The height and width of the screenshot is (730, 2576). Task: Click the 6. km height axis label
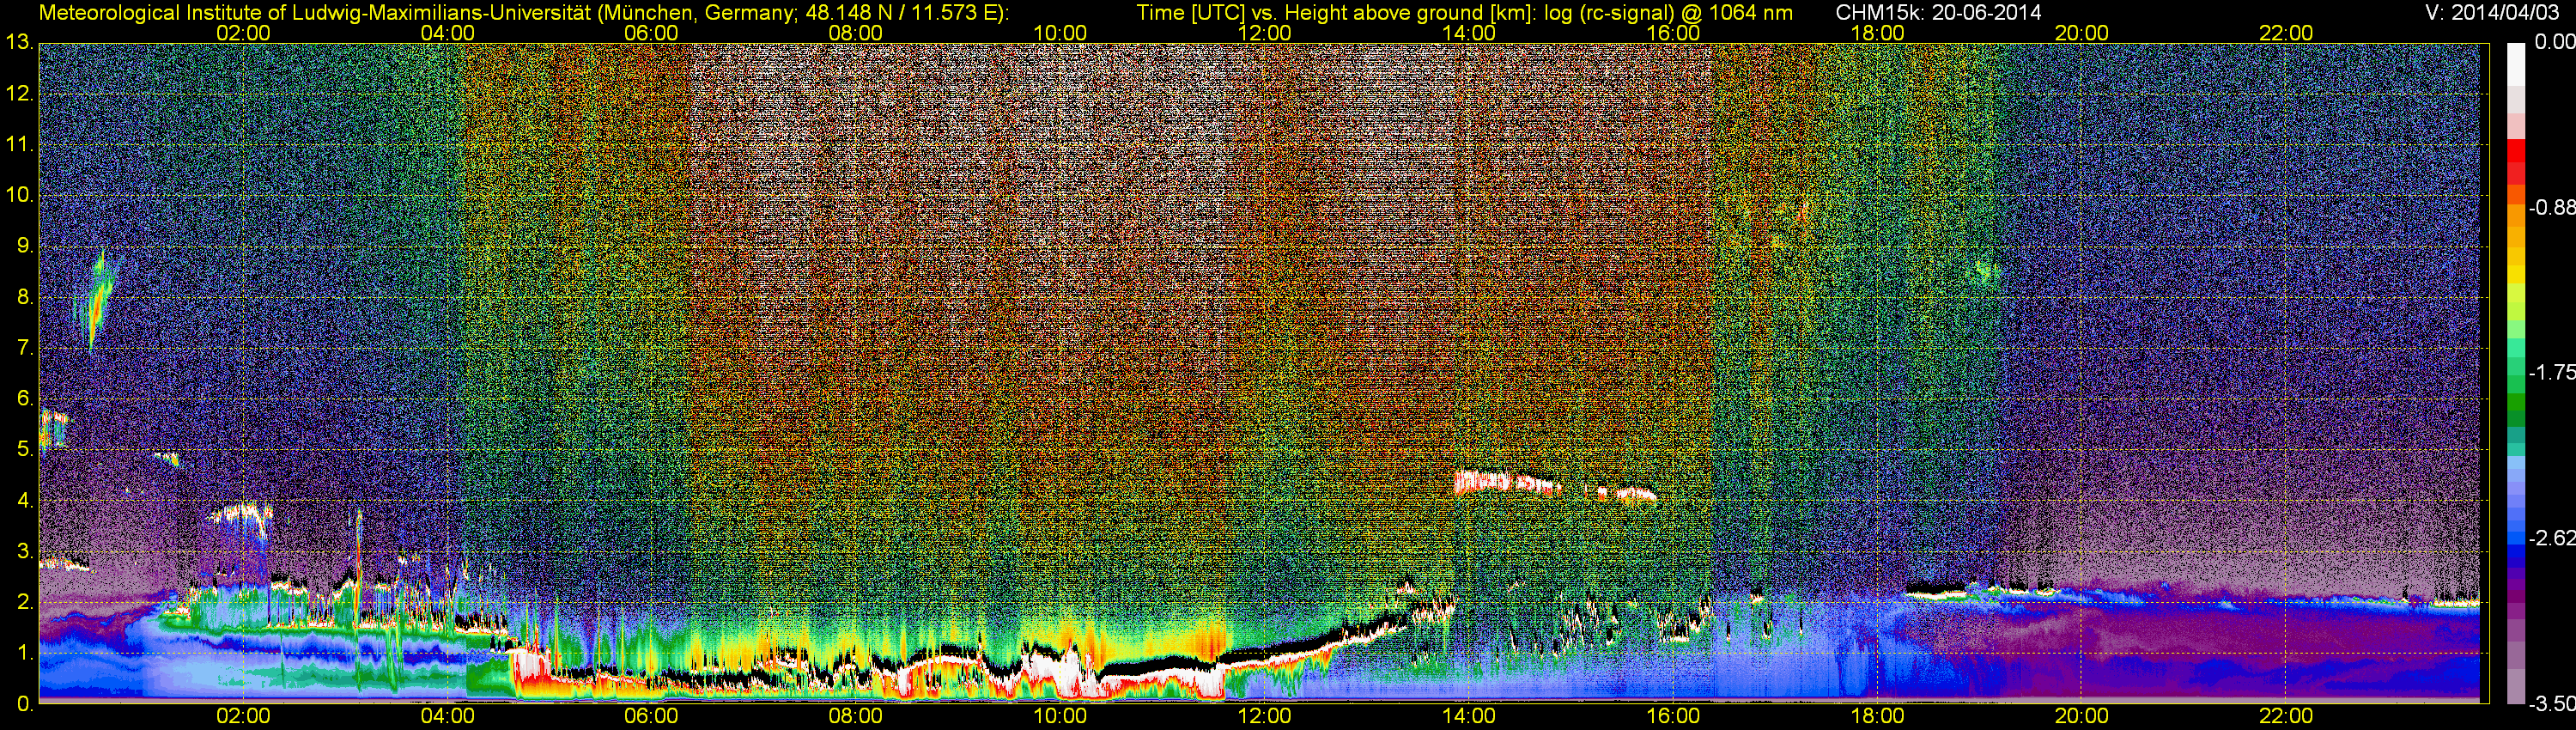click(24, 399)
